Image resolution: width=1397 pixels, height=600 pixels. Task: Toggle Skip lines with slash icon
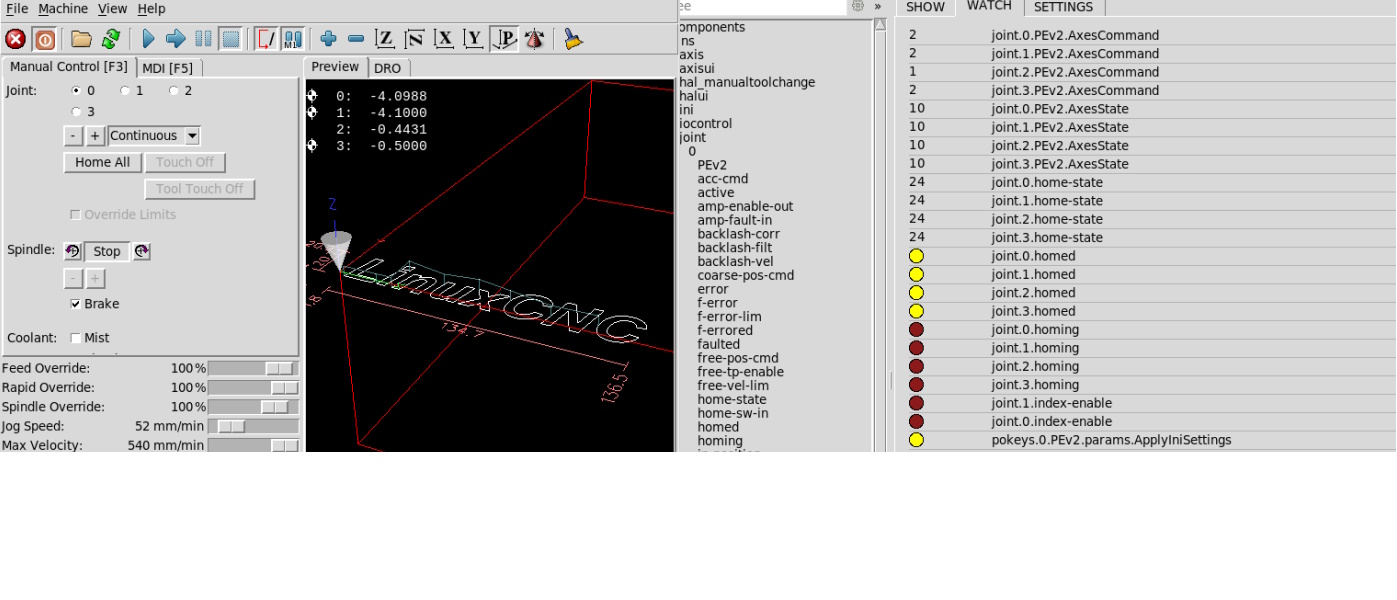click(x=266, y=39)
